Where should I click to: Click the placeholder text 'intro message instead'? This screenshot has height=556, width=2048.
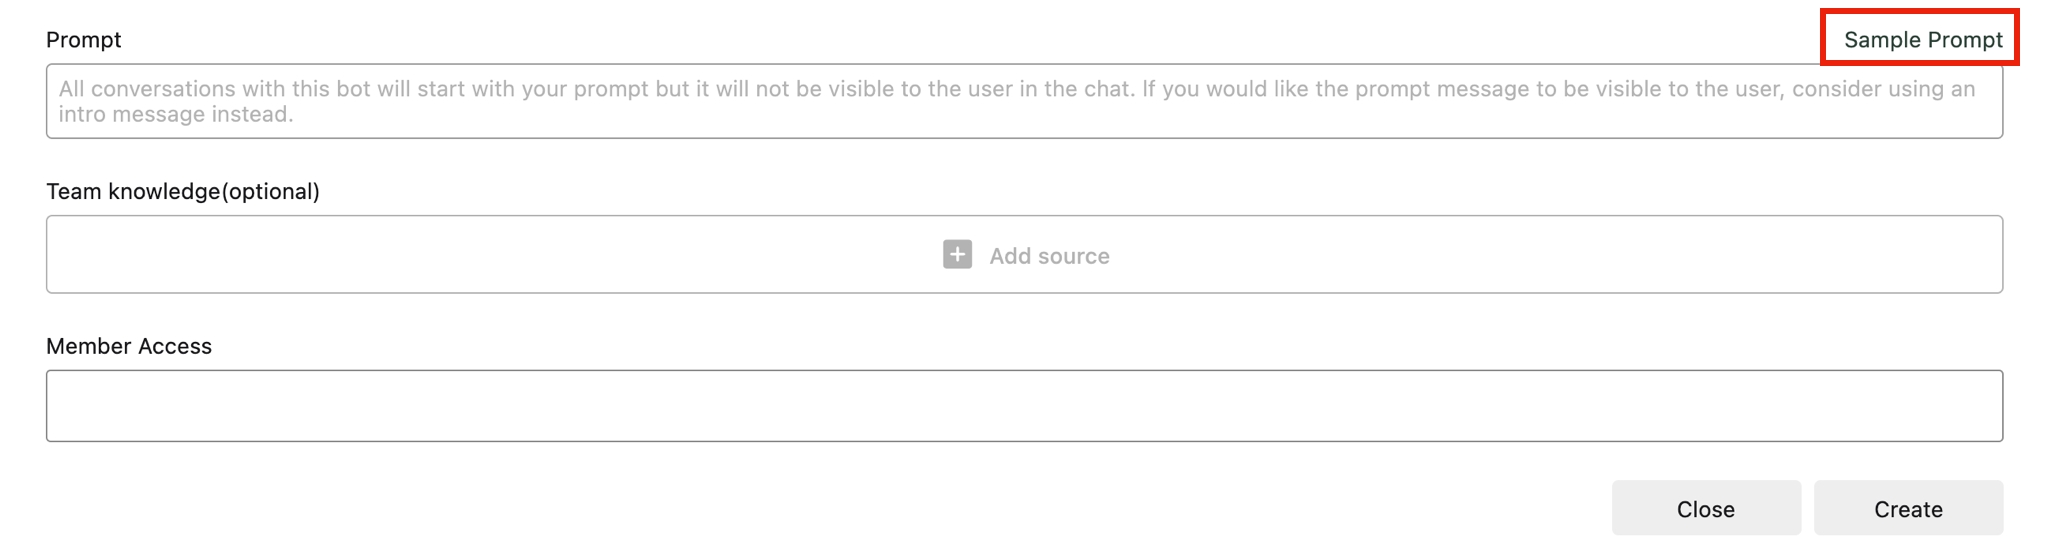tap(176, 114)
